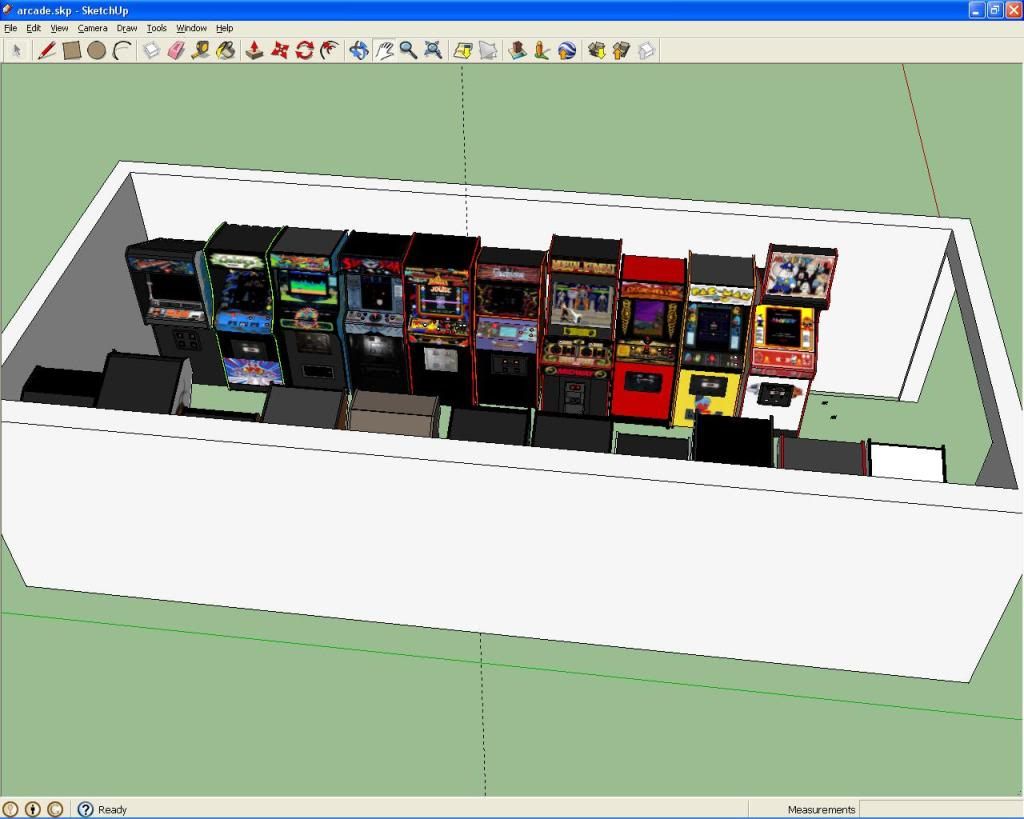The height and width of the screenshot is (819, 1024).
Task: Activate the Rectangle drawing tool
Action: [x=70, y=50]
